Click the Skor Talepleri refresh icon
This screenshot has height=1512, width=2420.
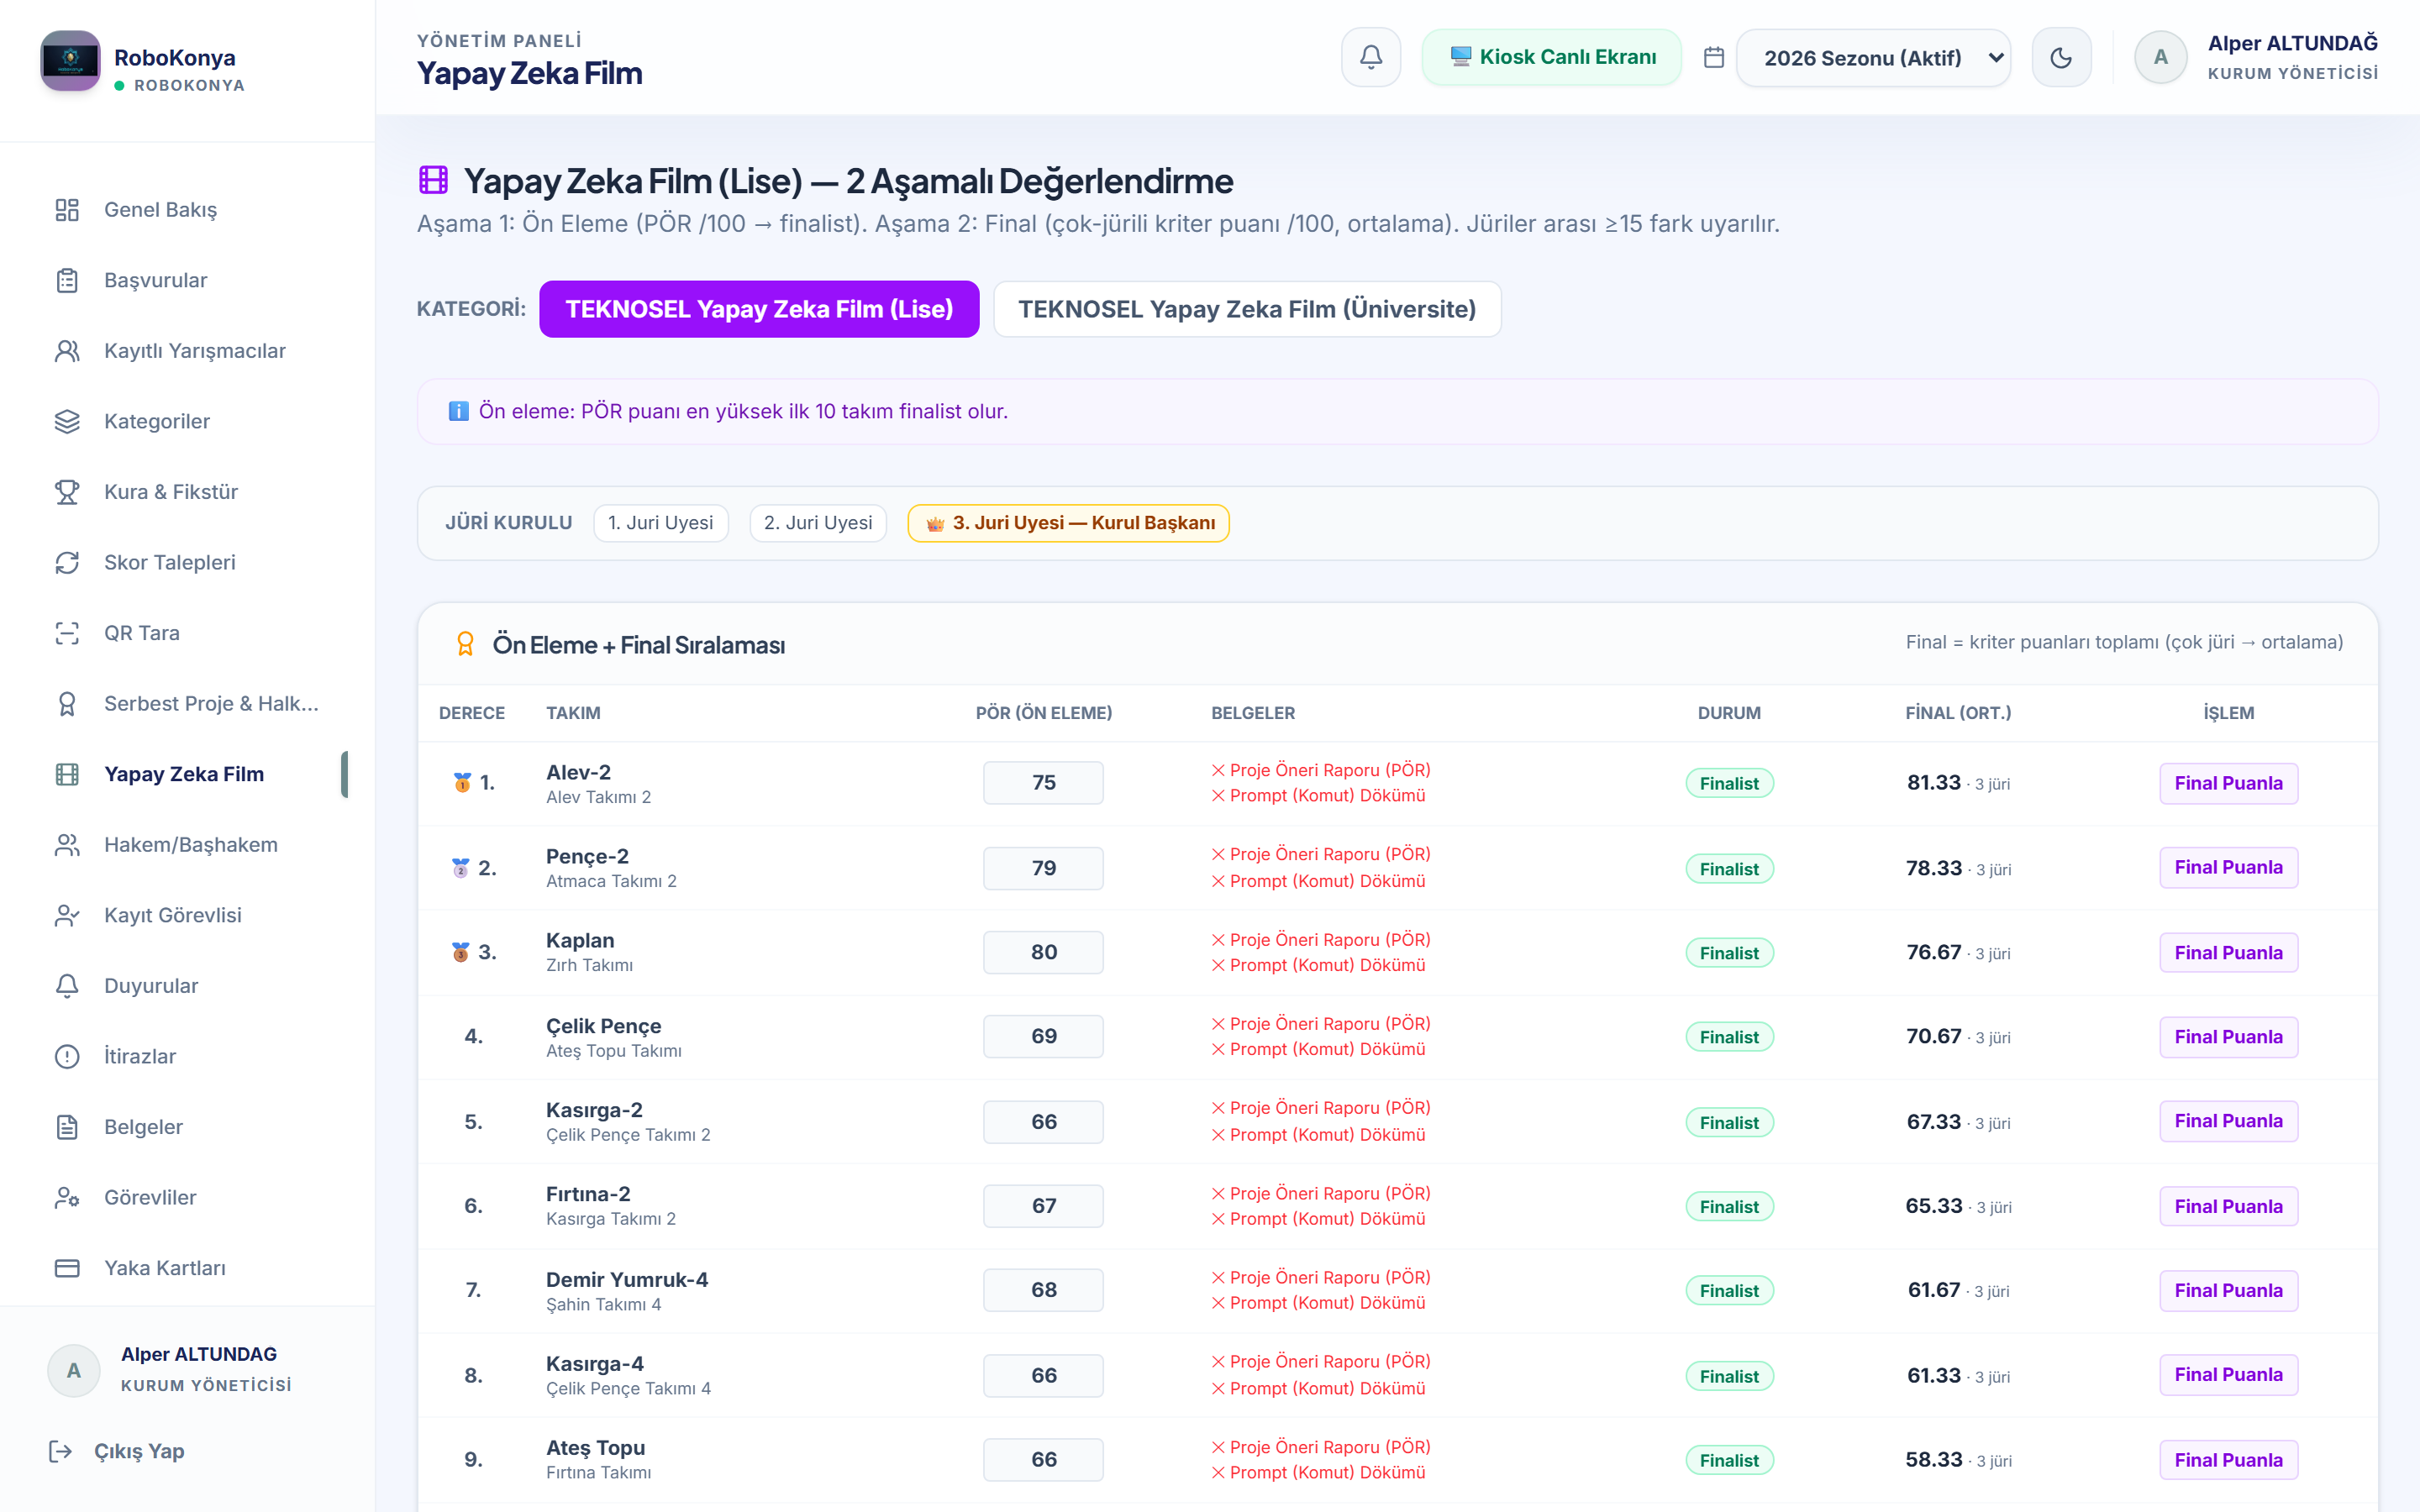pyautogui.click(x=67, y=563)
